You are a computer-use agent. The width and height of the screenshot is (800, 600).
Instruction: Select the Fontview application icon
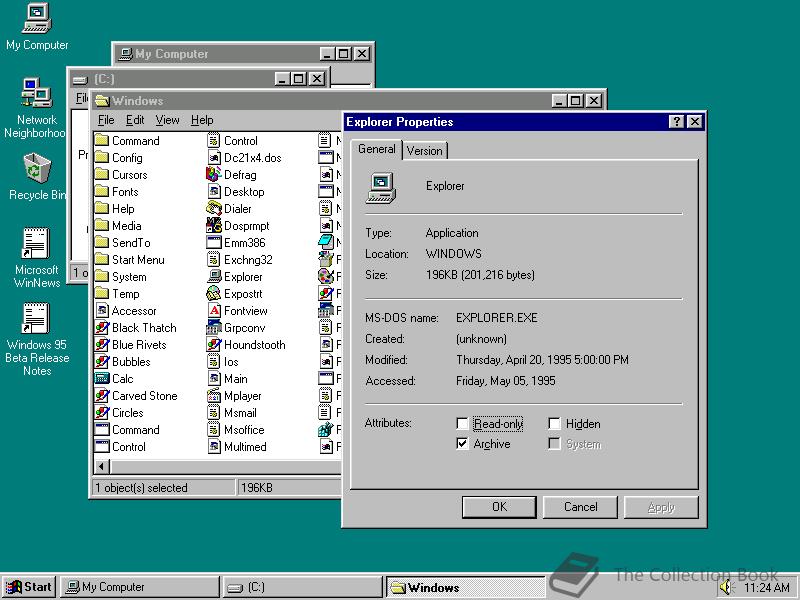coord(214,310)
